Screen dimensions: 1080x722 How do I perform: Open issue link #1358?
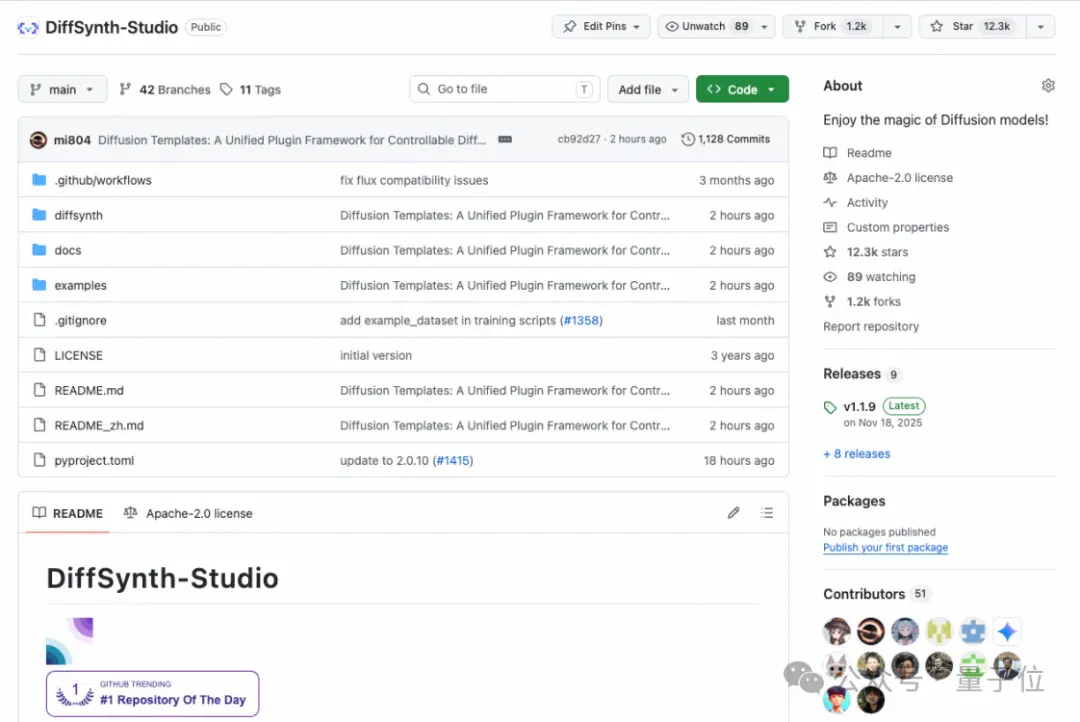tap(581, 320)
